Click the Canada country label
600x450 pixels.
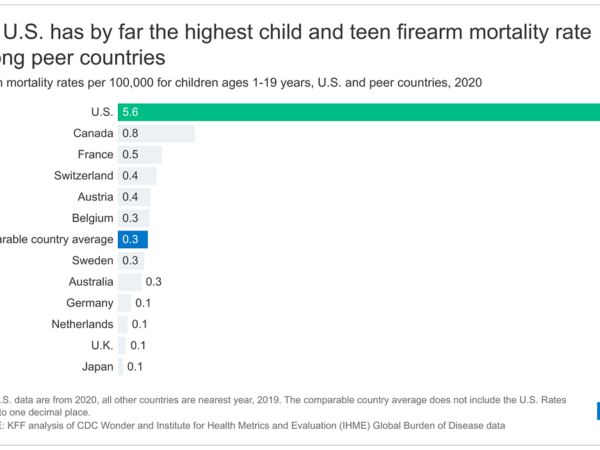[92, 133]
